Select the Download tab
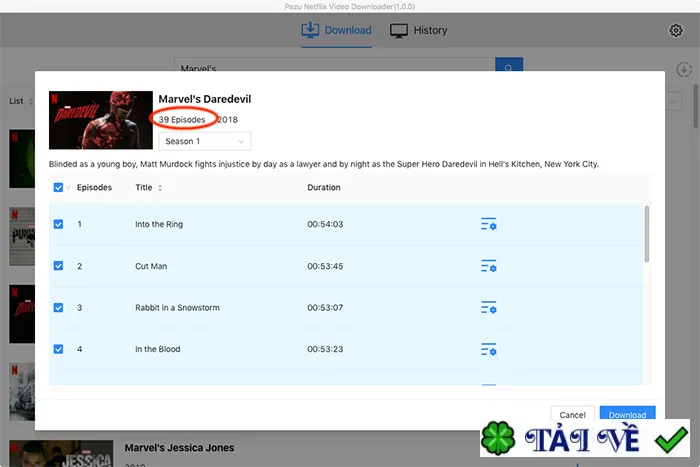Image resolution: width=700 pixels, height=467 pixels. 336,30
